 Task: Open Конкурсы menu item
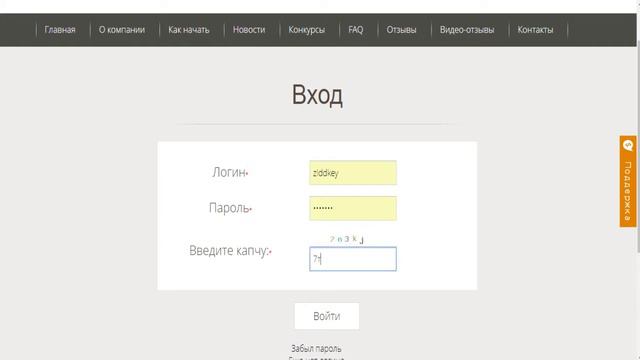pos(307,30)
